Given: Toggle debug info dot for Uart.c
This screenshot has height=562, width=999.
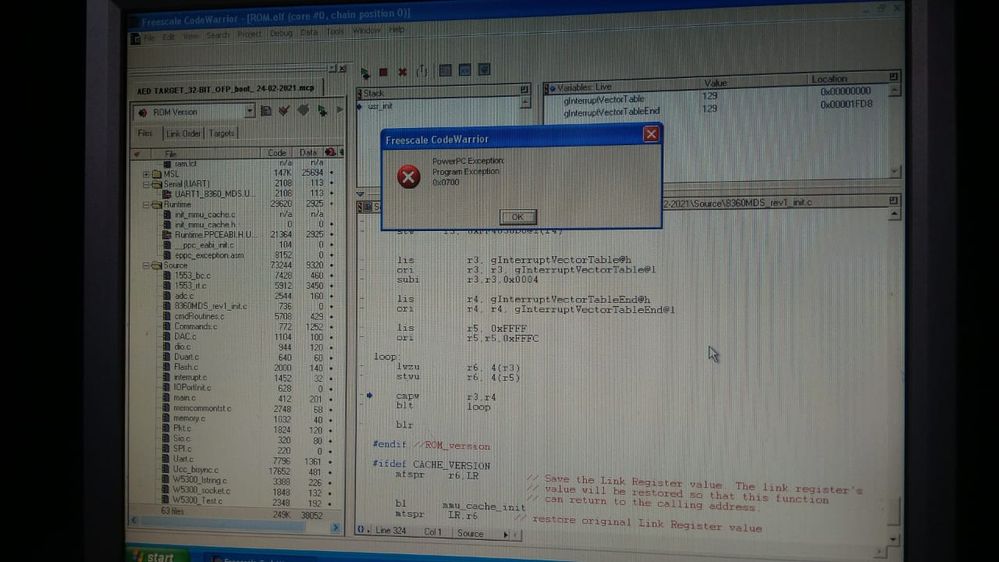Looking at the screenshot, I should click(x=330, y=461).
